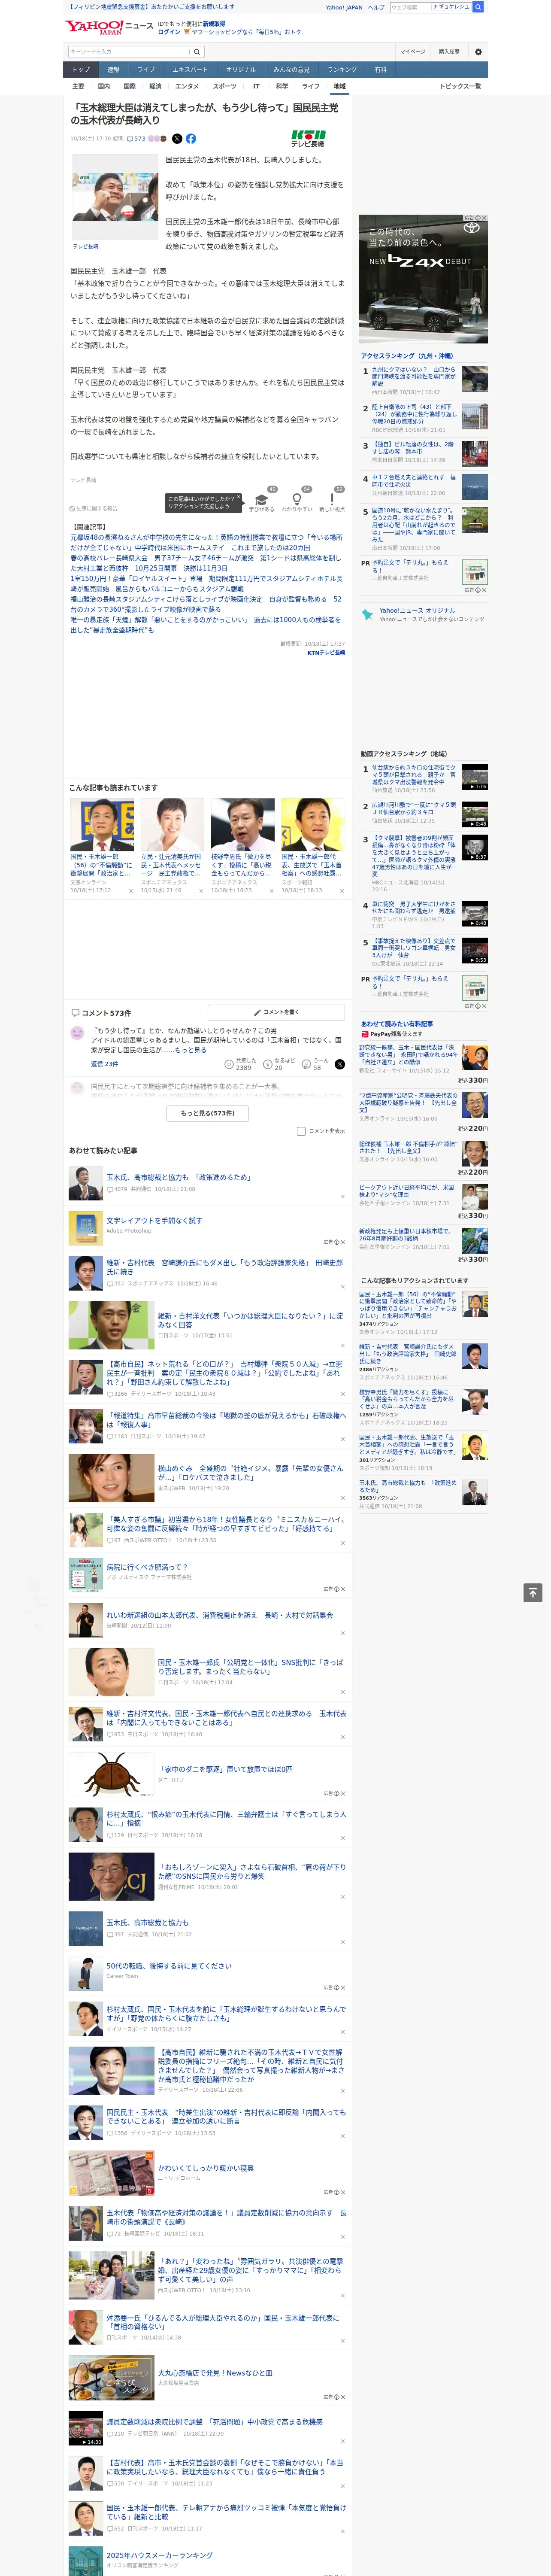Dismiss the 国民・玉木雄一郎(56) recommended card X
Screen dimensions: 551x2576
pos(131,891)
